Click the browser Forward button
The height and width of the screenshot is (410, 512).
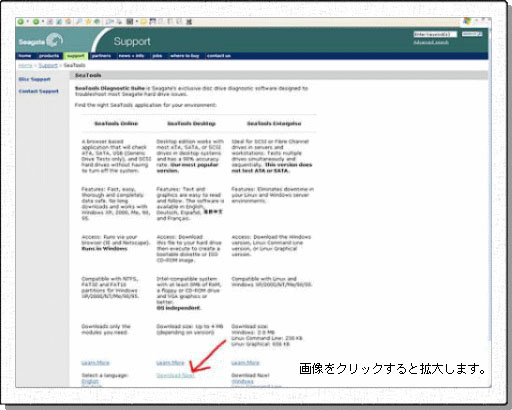(36, 22)
